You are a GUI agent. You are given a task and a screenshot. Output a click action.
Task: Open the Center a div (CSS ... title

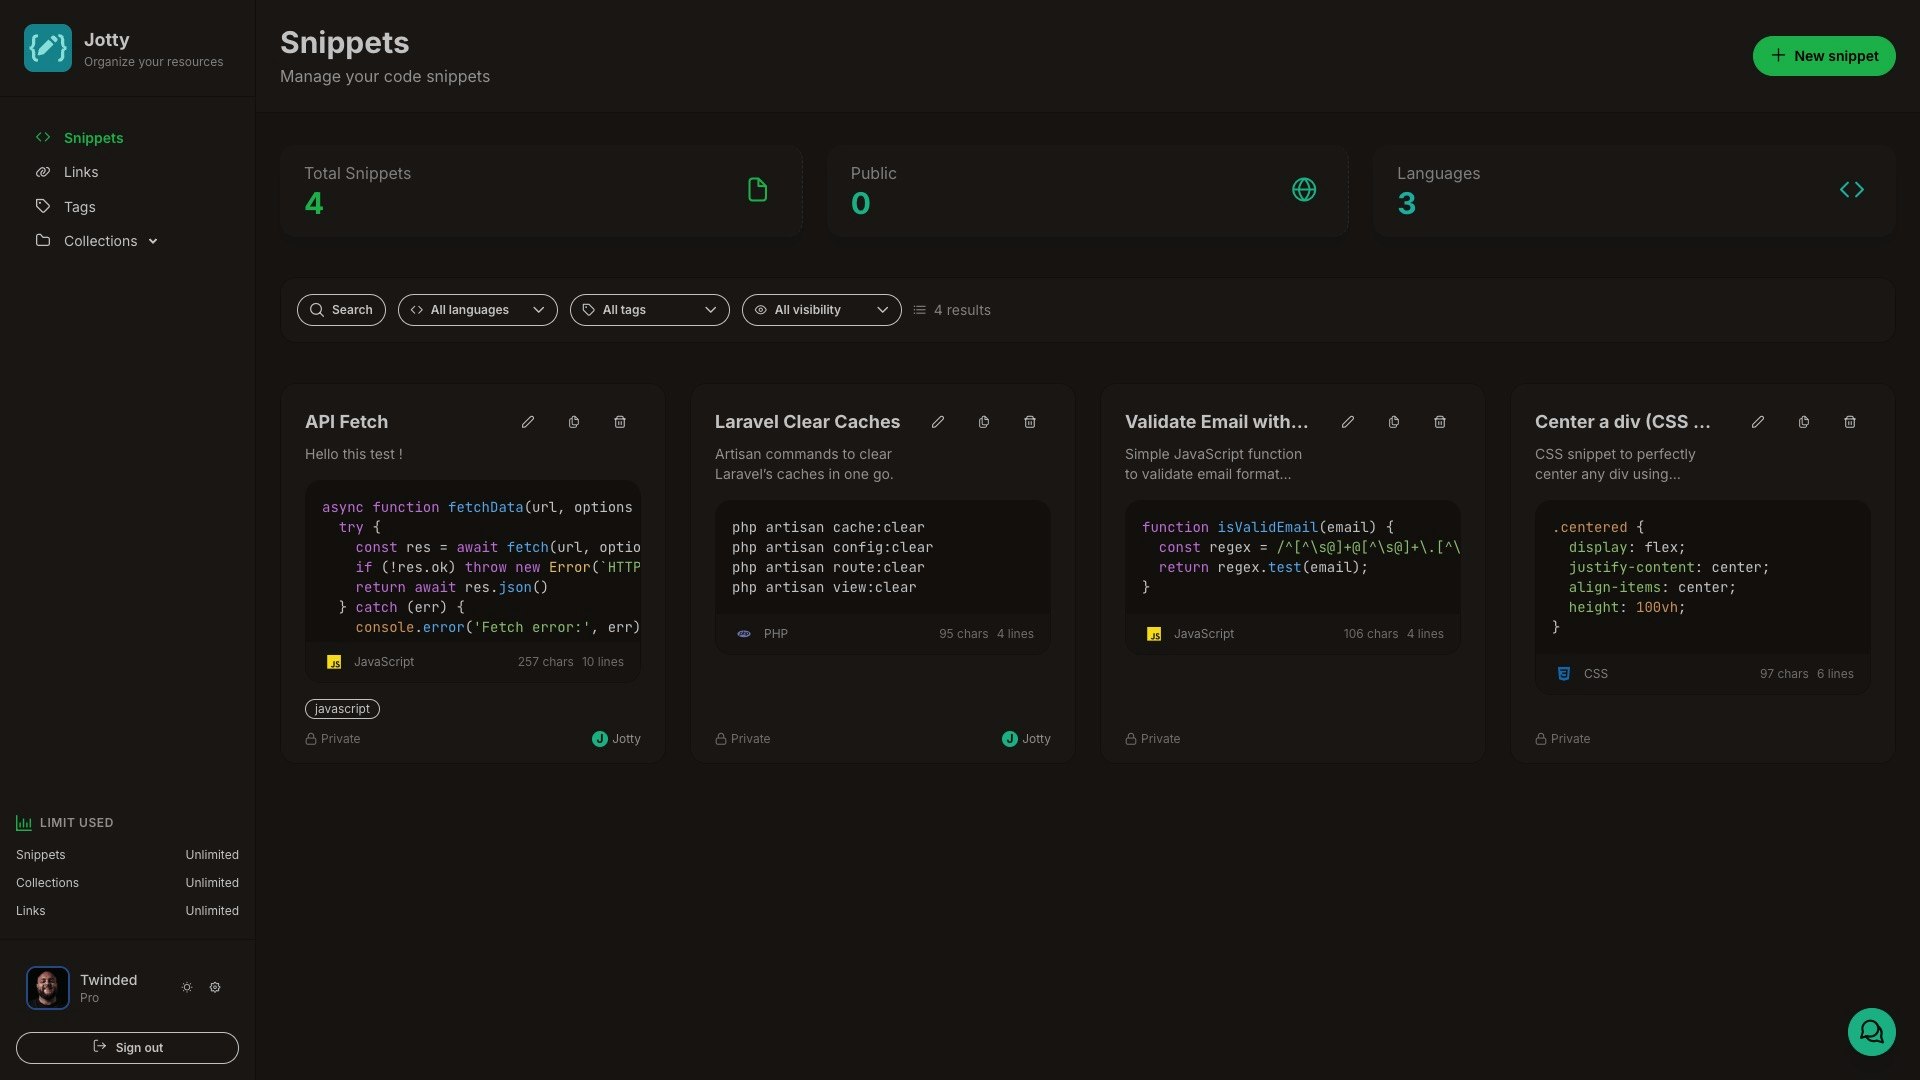point(1623,422)
